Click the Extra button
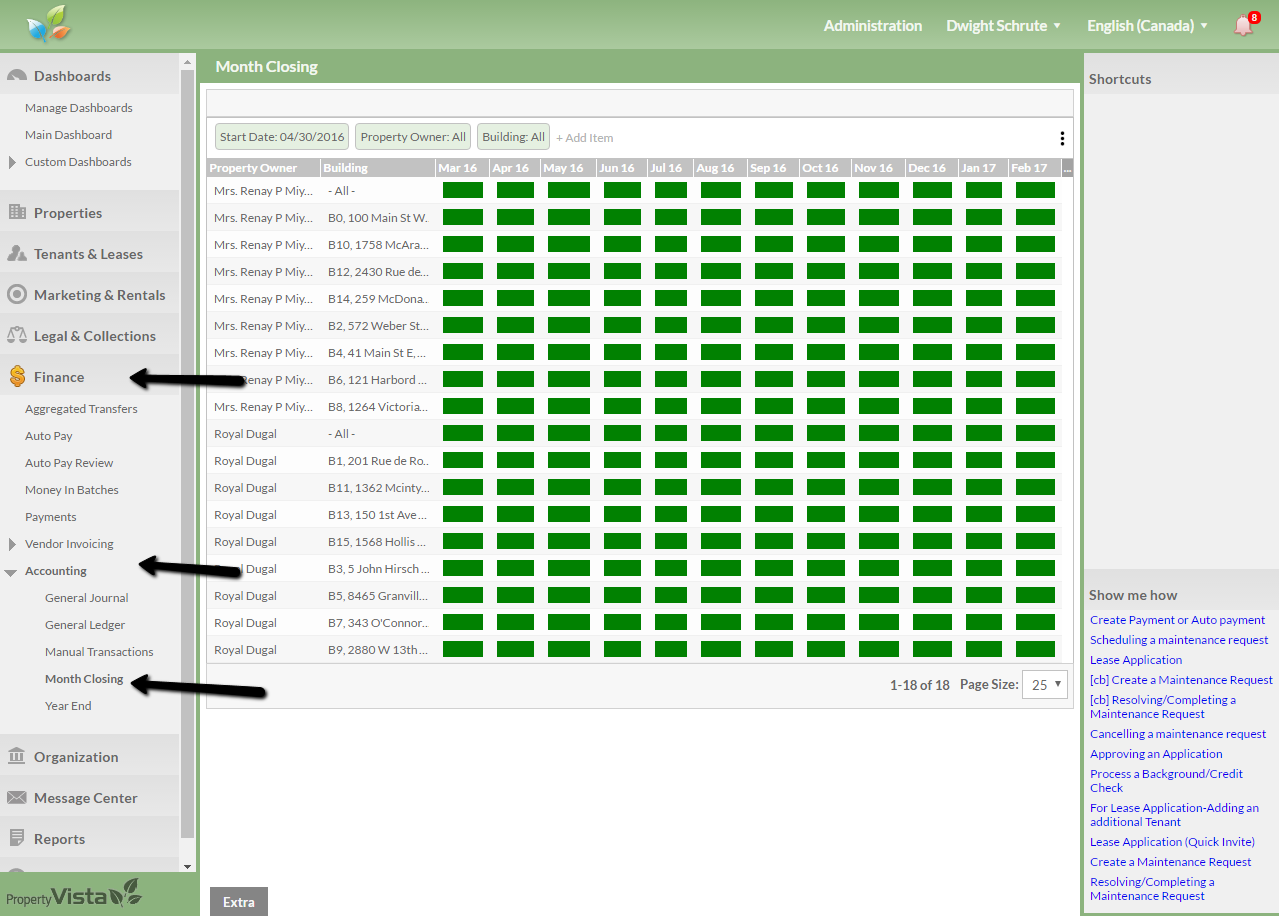The image size is (1279, 916). click(x=239, y=902)
